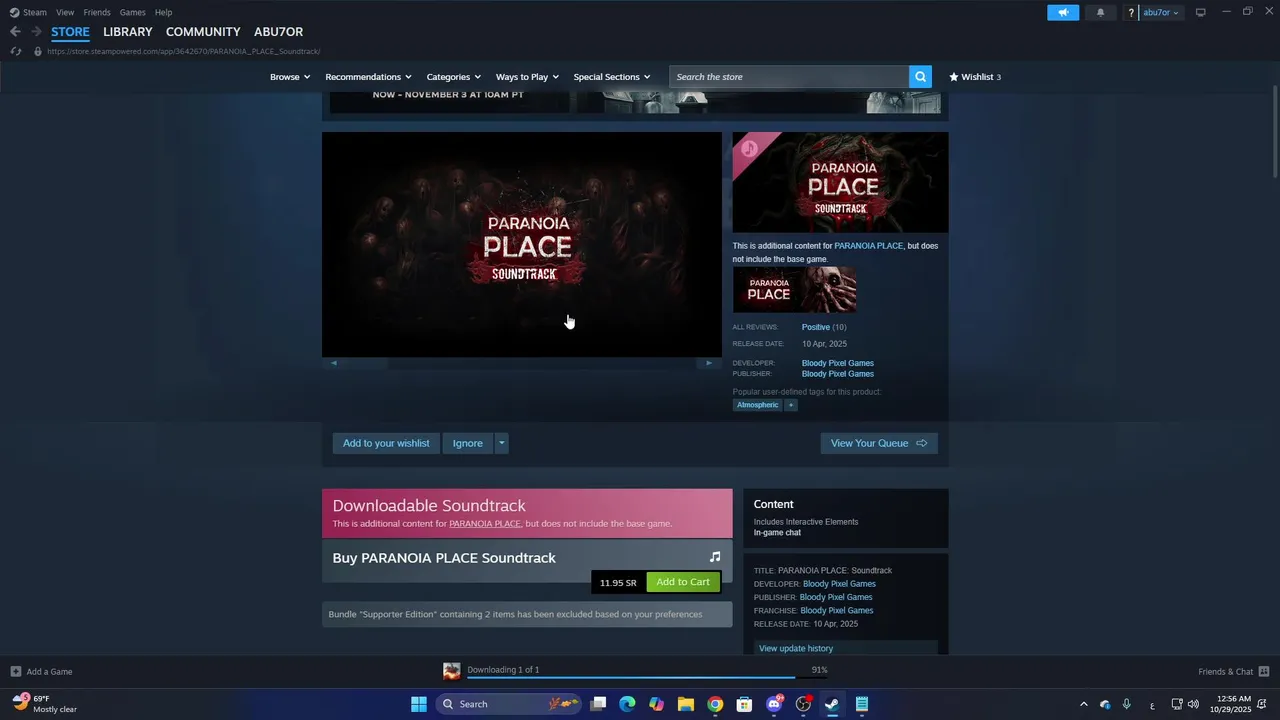The height and width of the screenshot is (720, 1280).
Task: Click Steam icon in taskbar
Action: [832, 704]
